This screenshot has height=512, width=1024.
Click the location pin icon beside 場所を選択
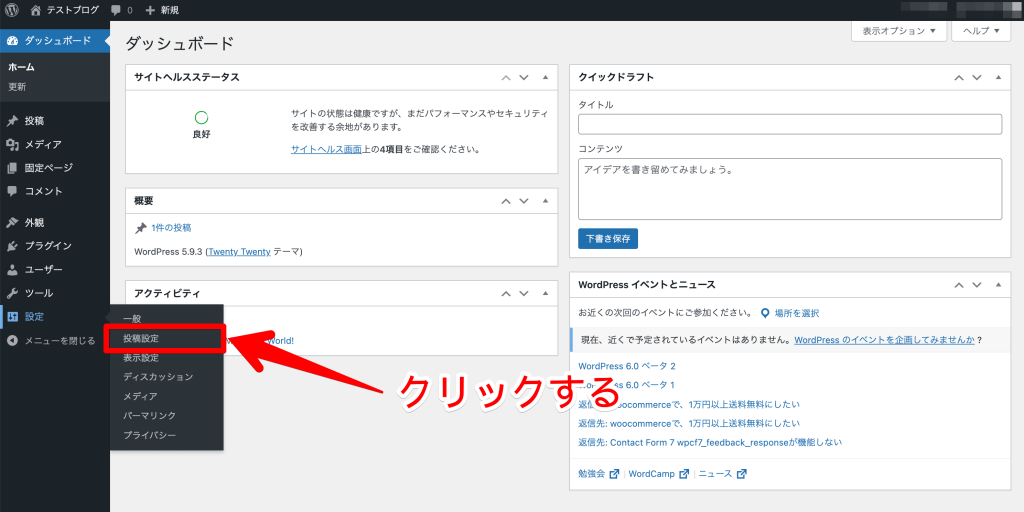pos(765,313)
